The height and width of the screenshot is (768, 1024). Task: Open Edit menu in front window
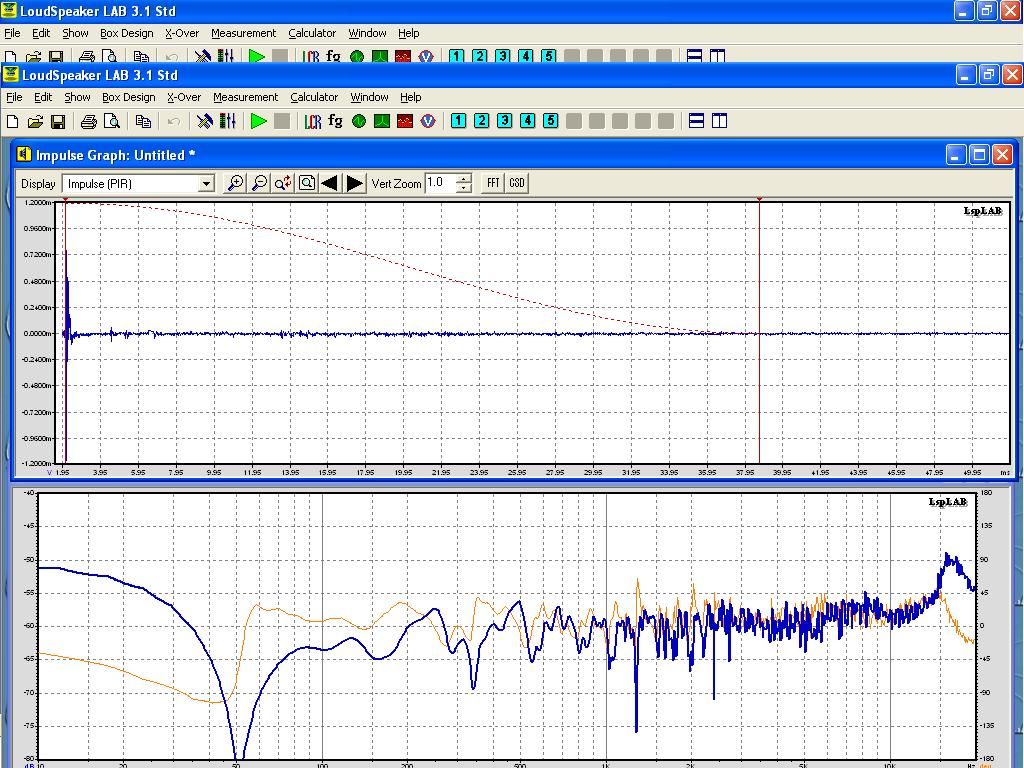pyautogui.click(x=43, y=97)
